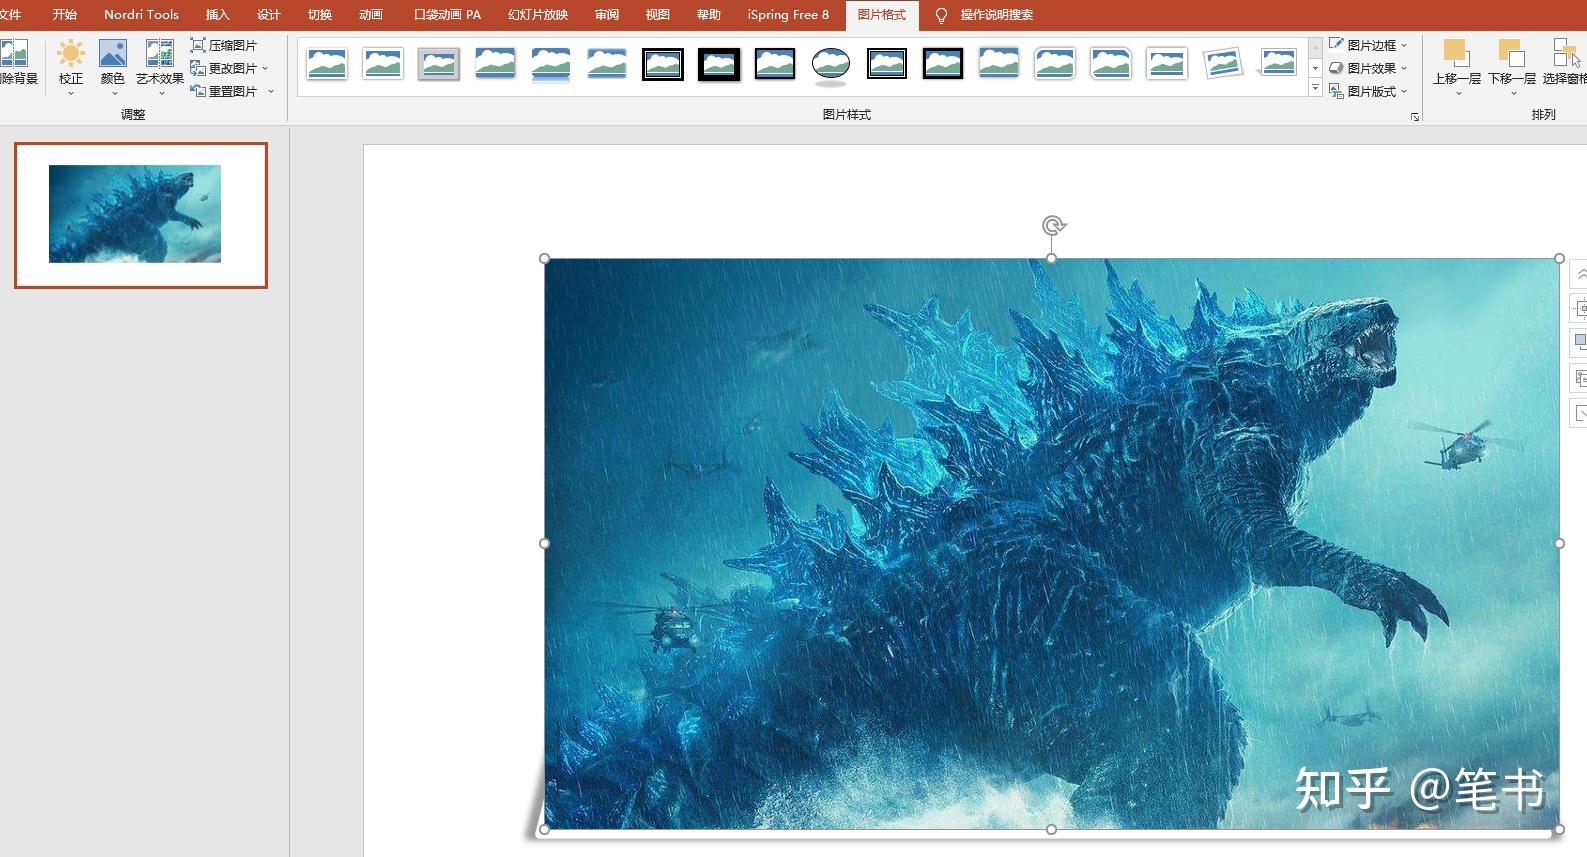This screenshot has width=1587, height=857.
Task: Apply the Reflected Rounded Rectangle picture style
Action: 551,64
